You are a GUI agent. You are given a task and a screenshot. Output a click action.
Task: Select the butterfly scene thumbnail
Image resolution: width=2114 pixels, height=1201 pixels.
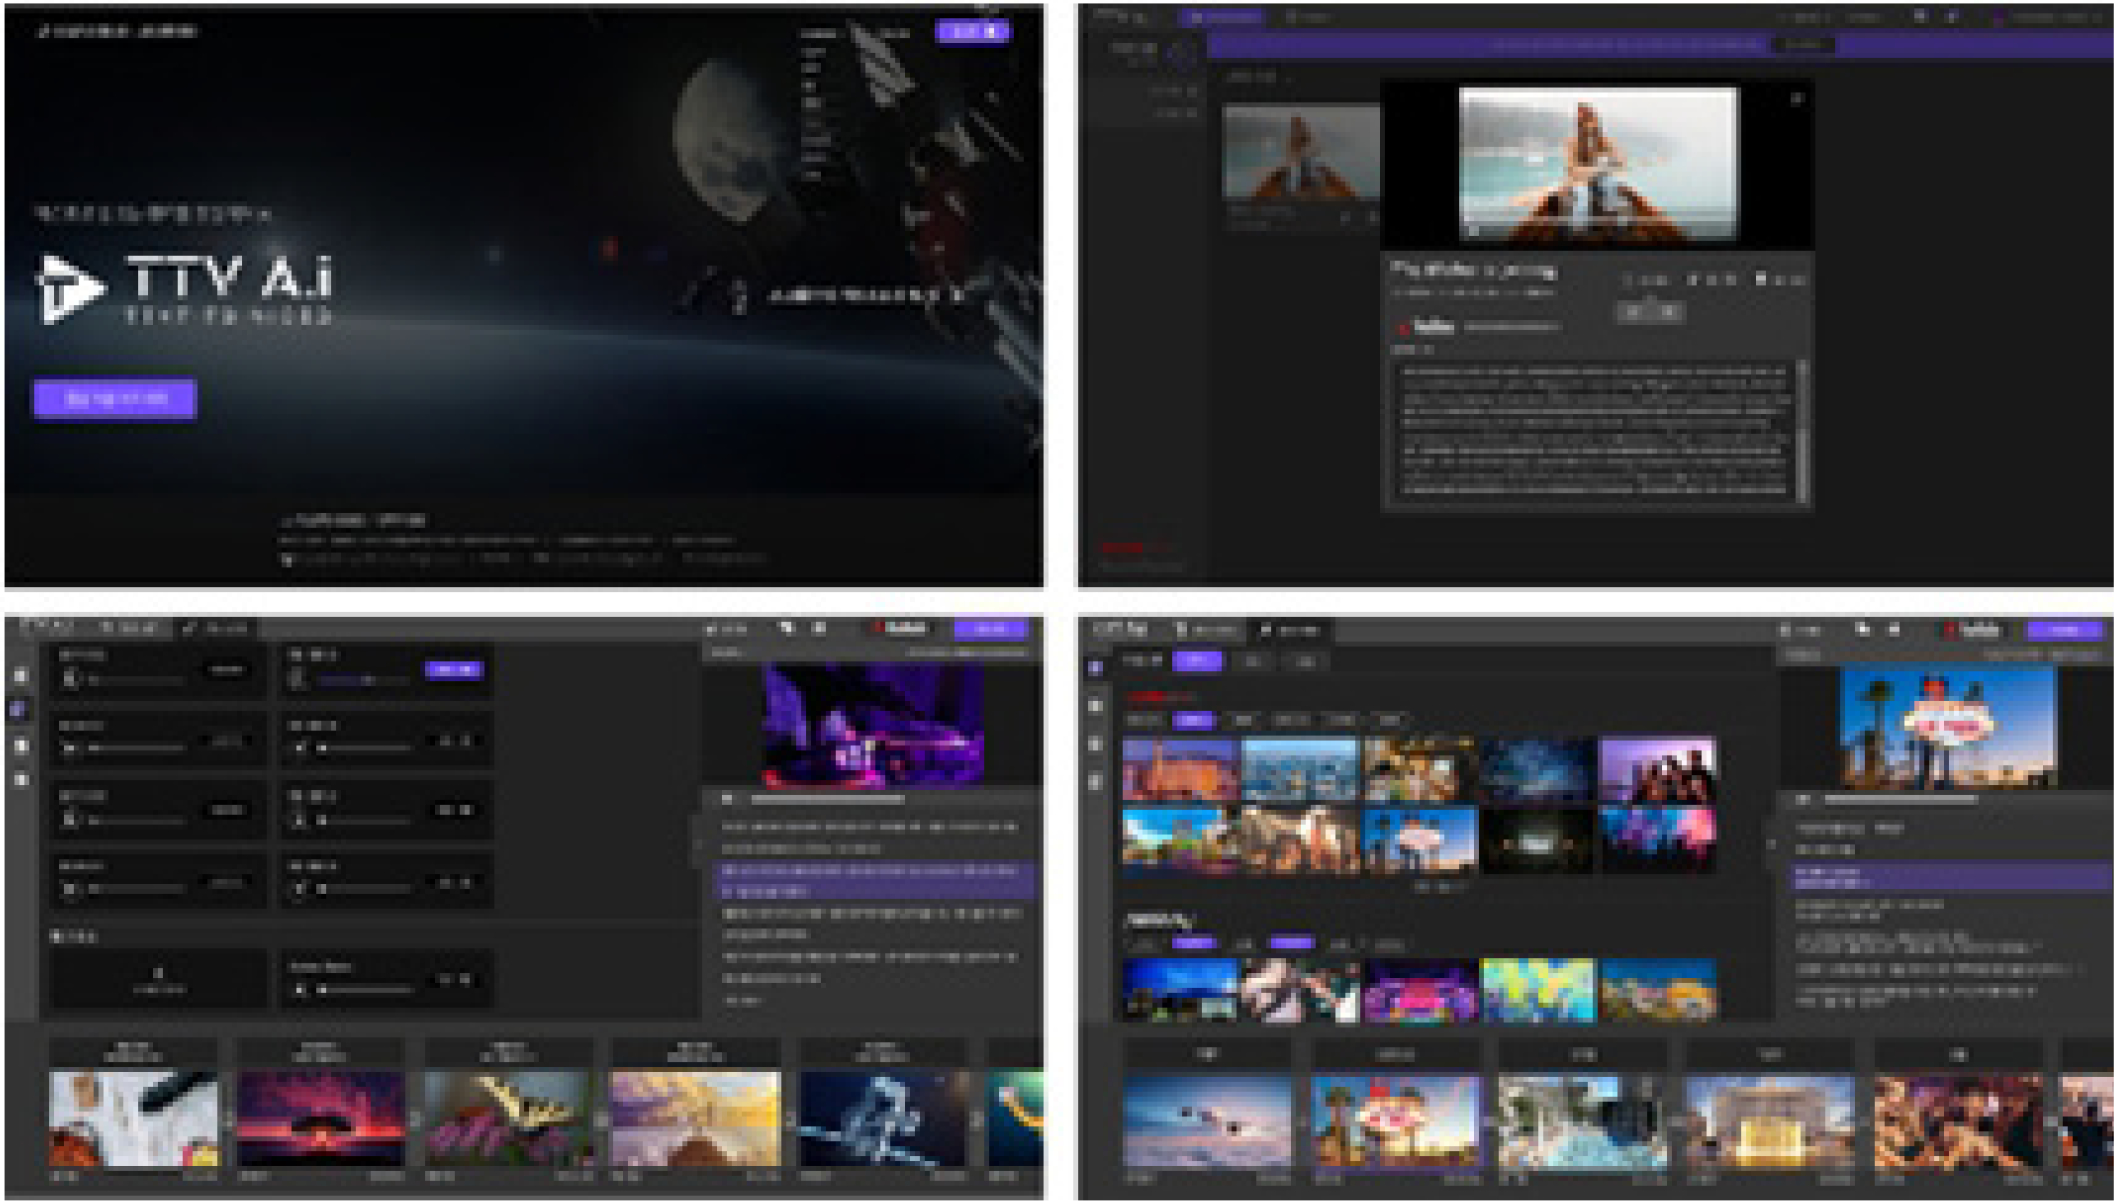[507, 1117]
